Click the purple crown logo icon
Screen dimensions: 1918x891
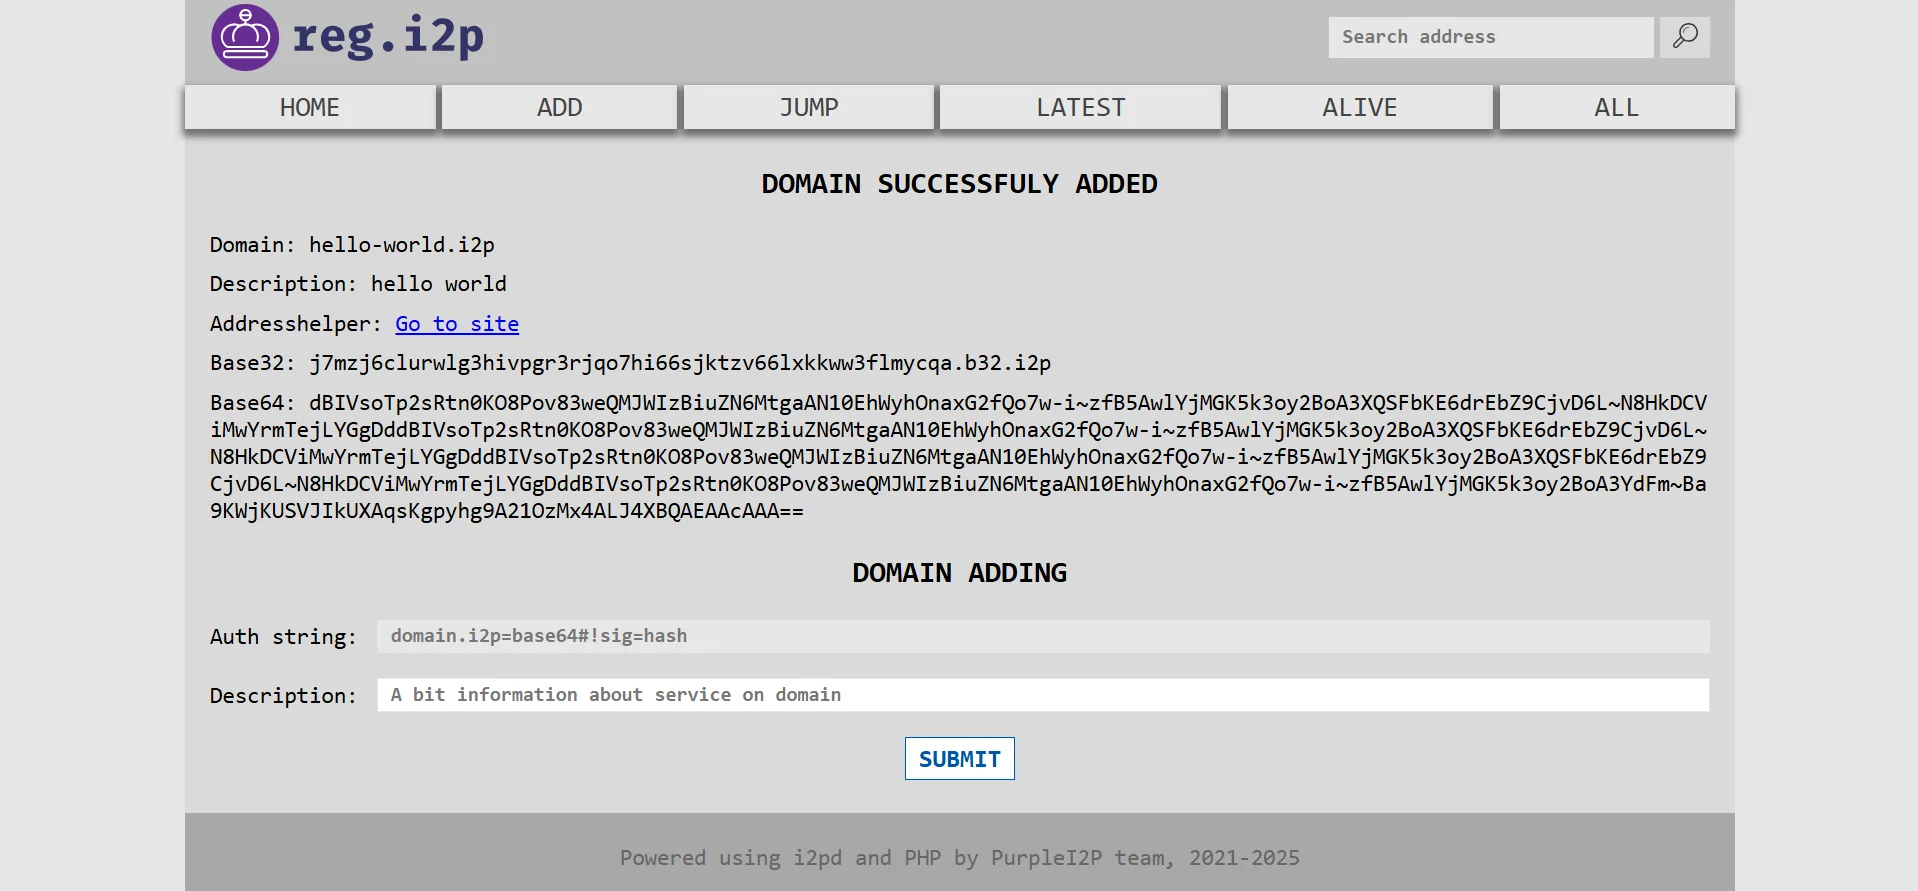245,38
